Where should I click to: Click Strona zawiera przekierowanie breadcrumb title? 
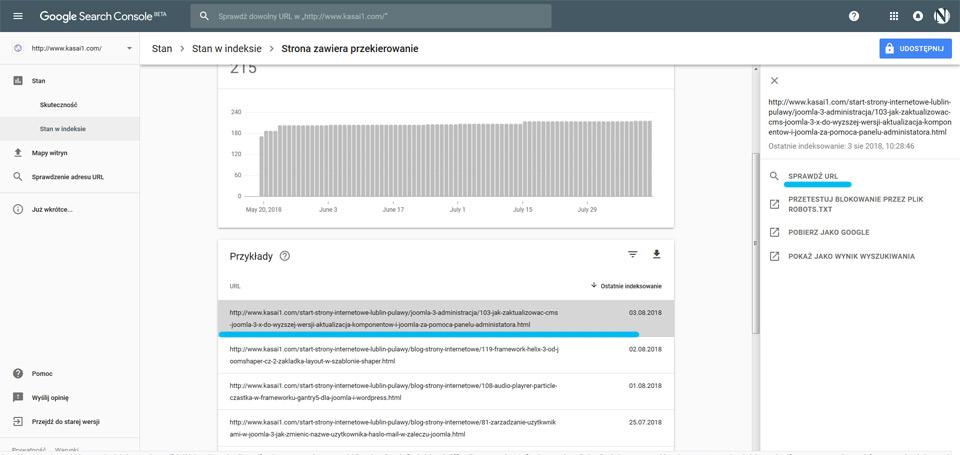350,48
